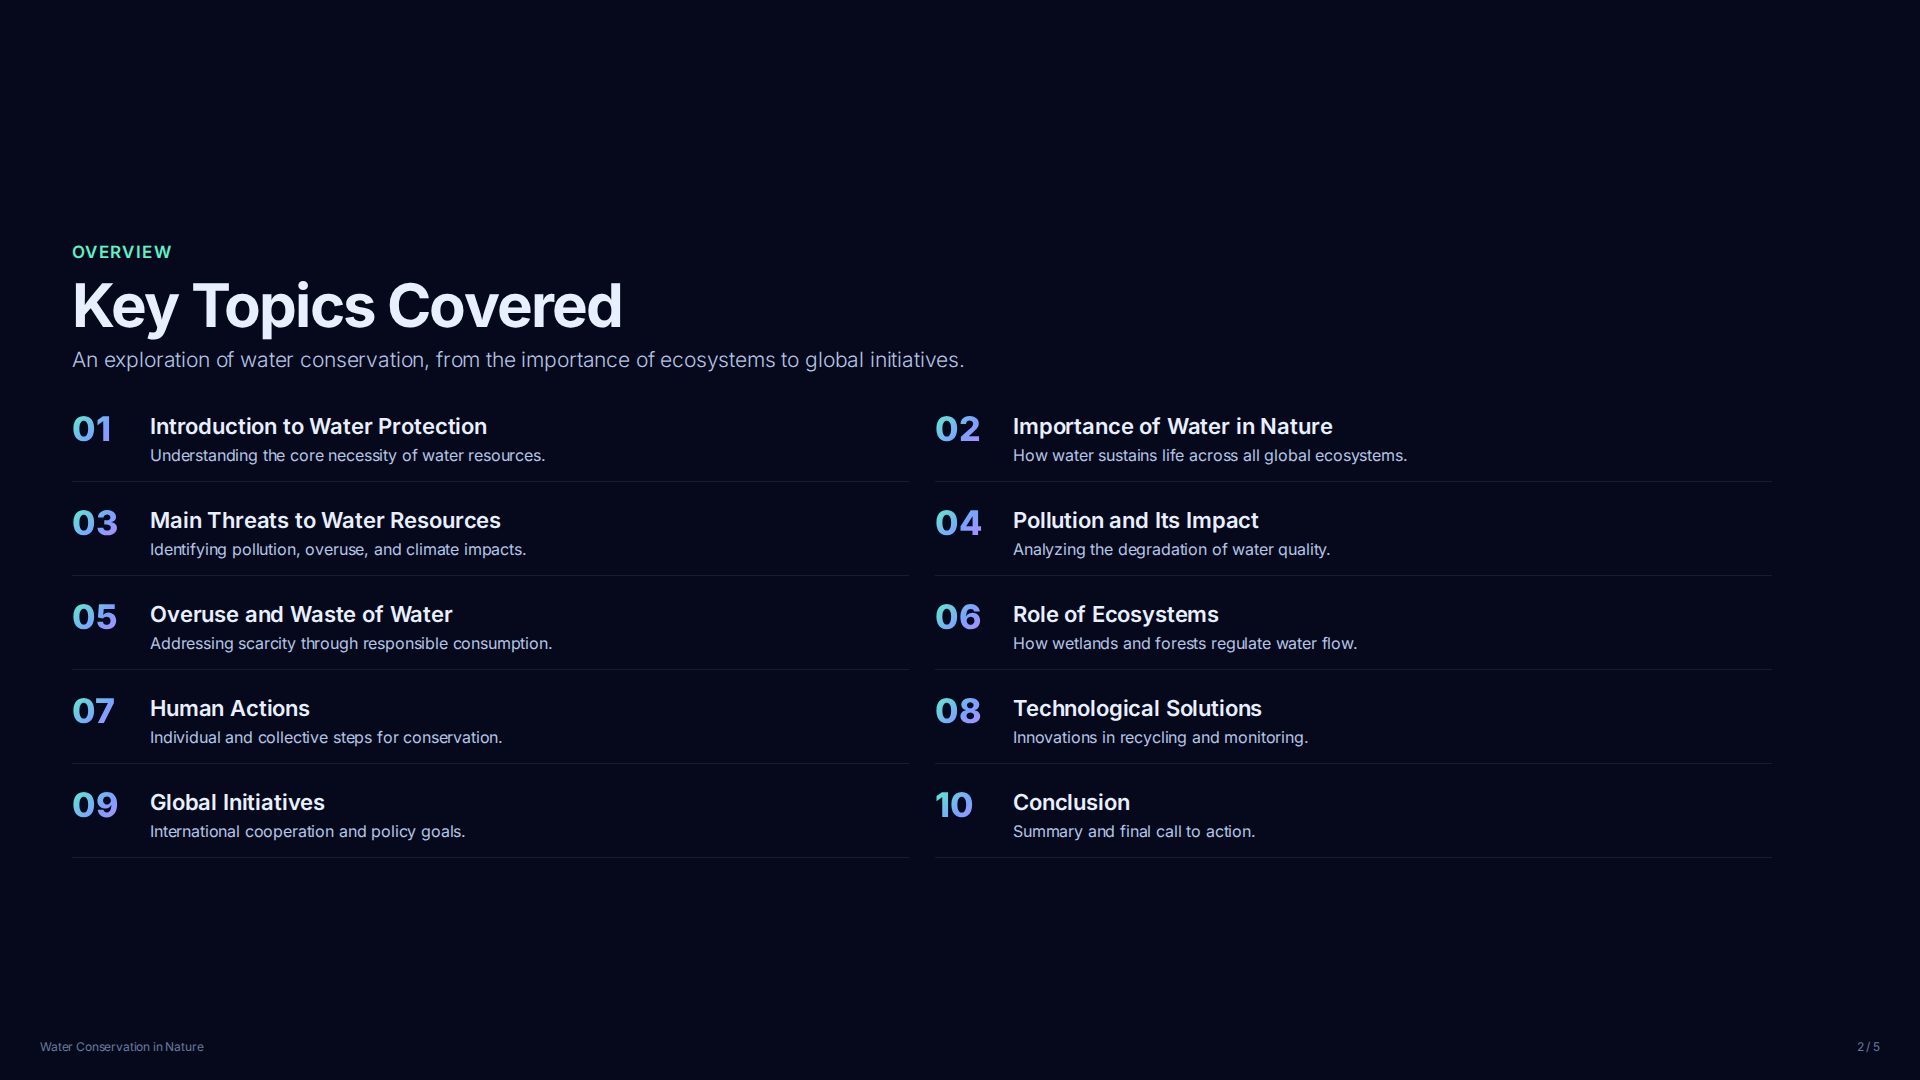The height and width of the screenshot is (1080, 1920).
Task: Click the 05 number badge
Action: click(x=95, y=617)
